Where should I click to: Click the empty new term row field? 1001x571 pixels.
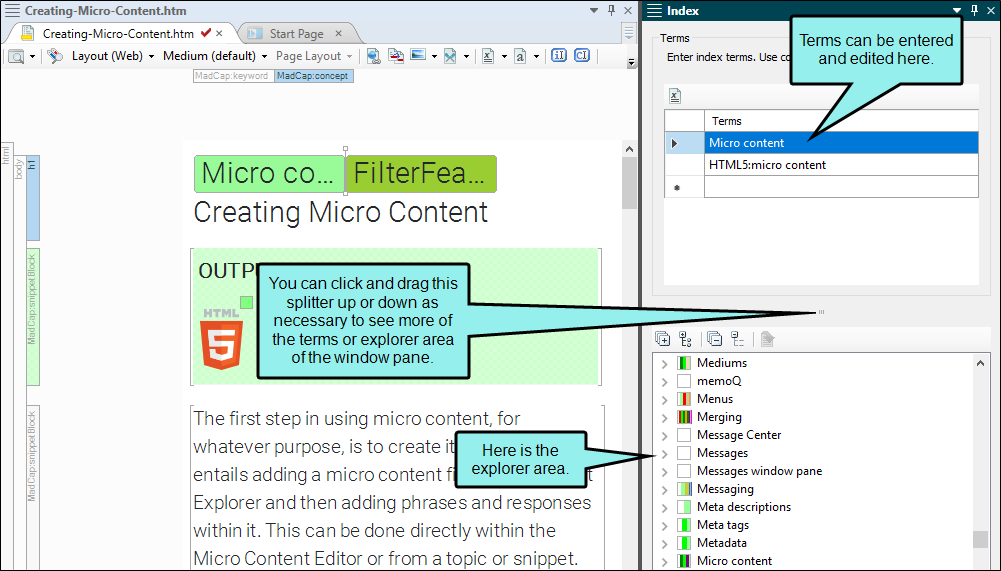841,187
